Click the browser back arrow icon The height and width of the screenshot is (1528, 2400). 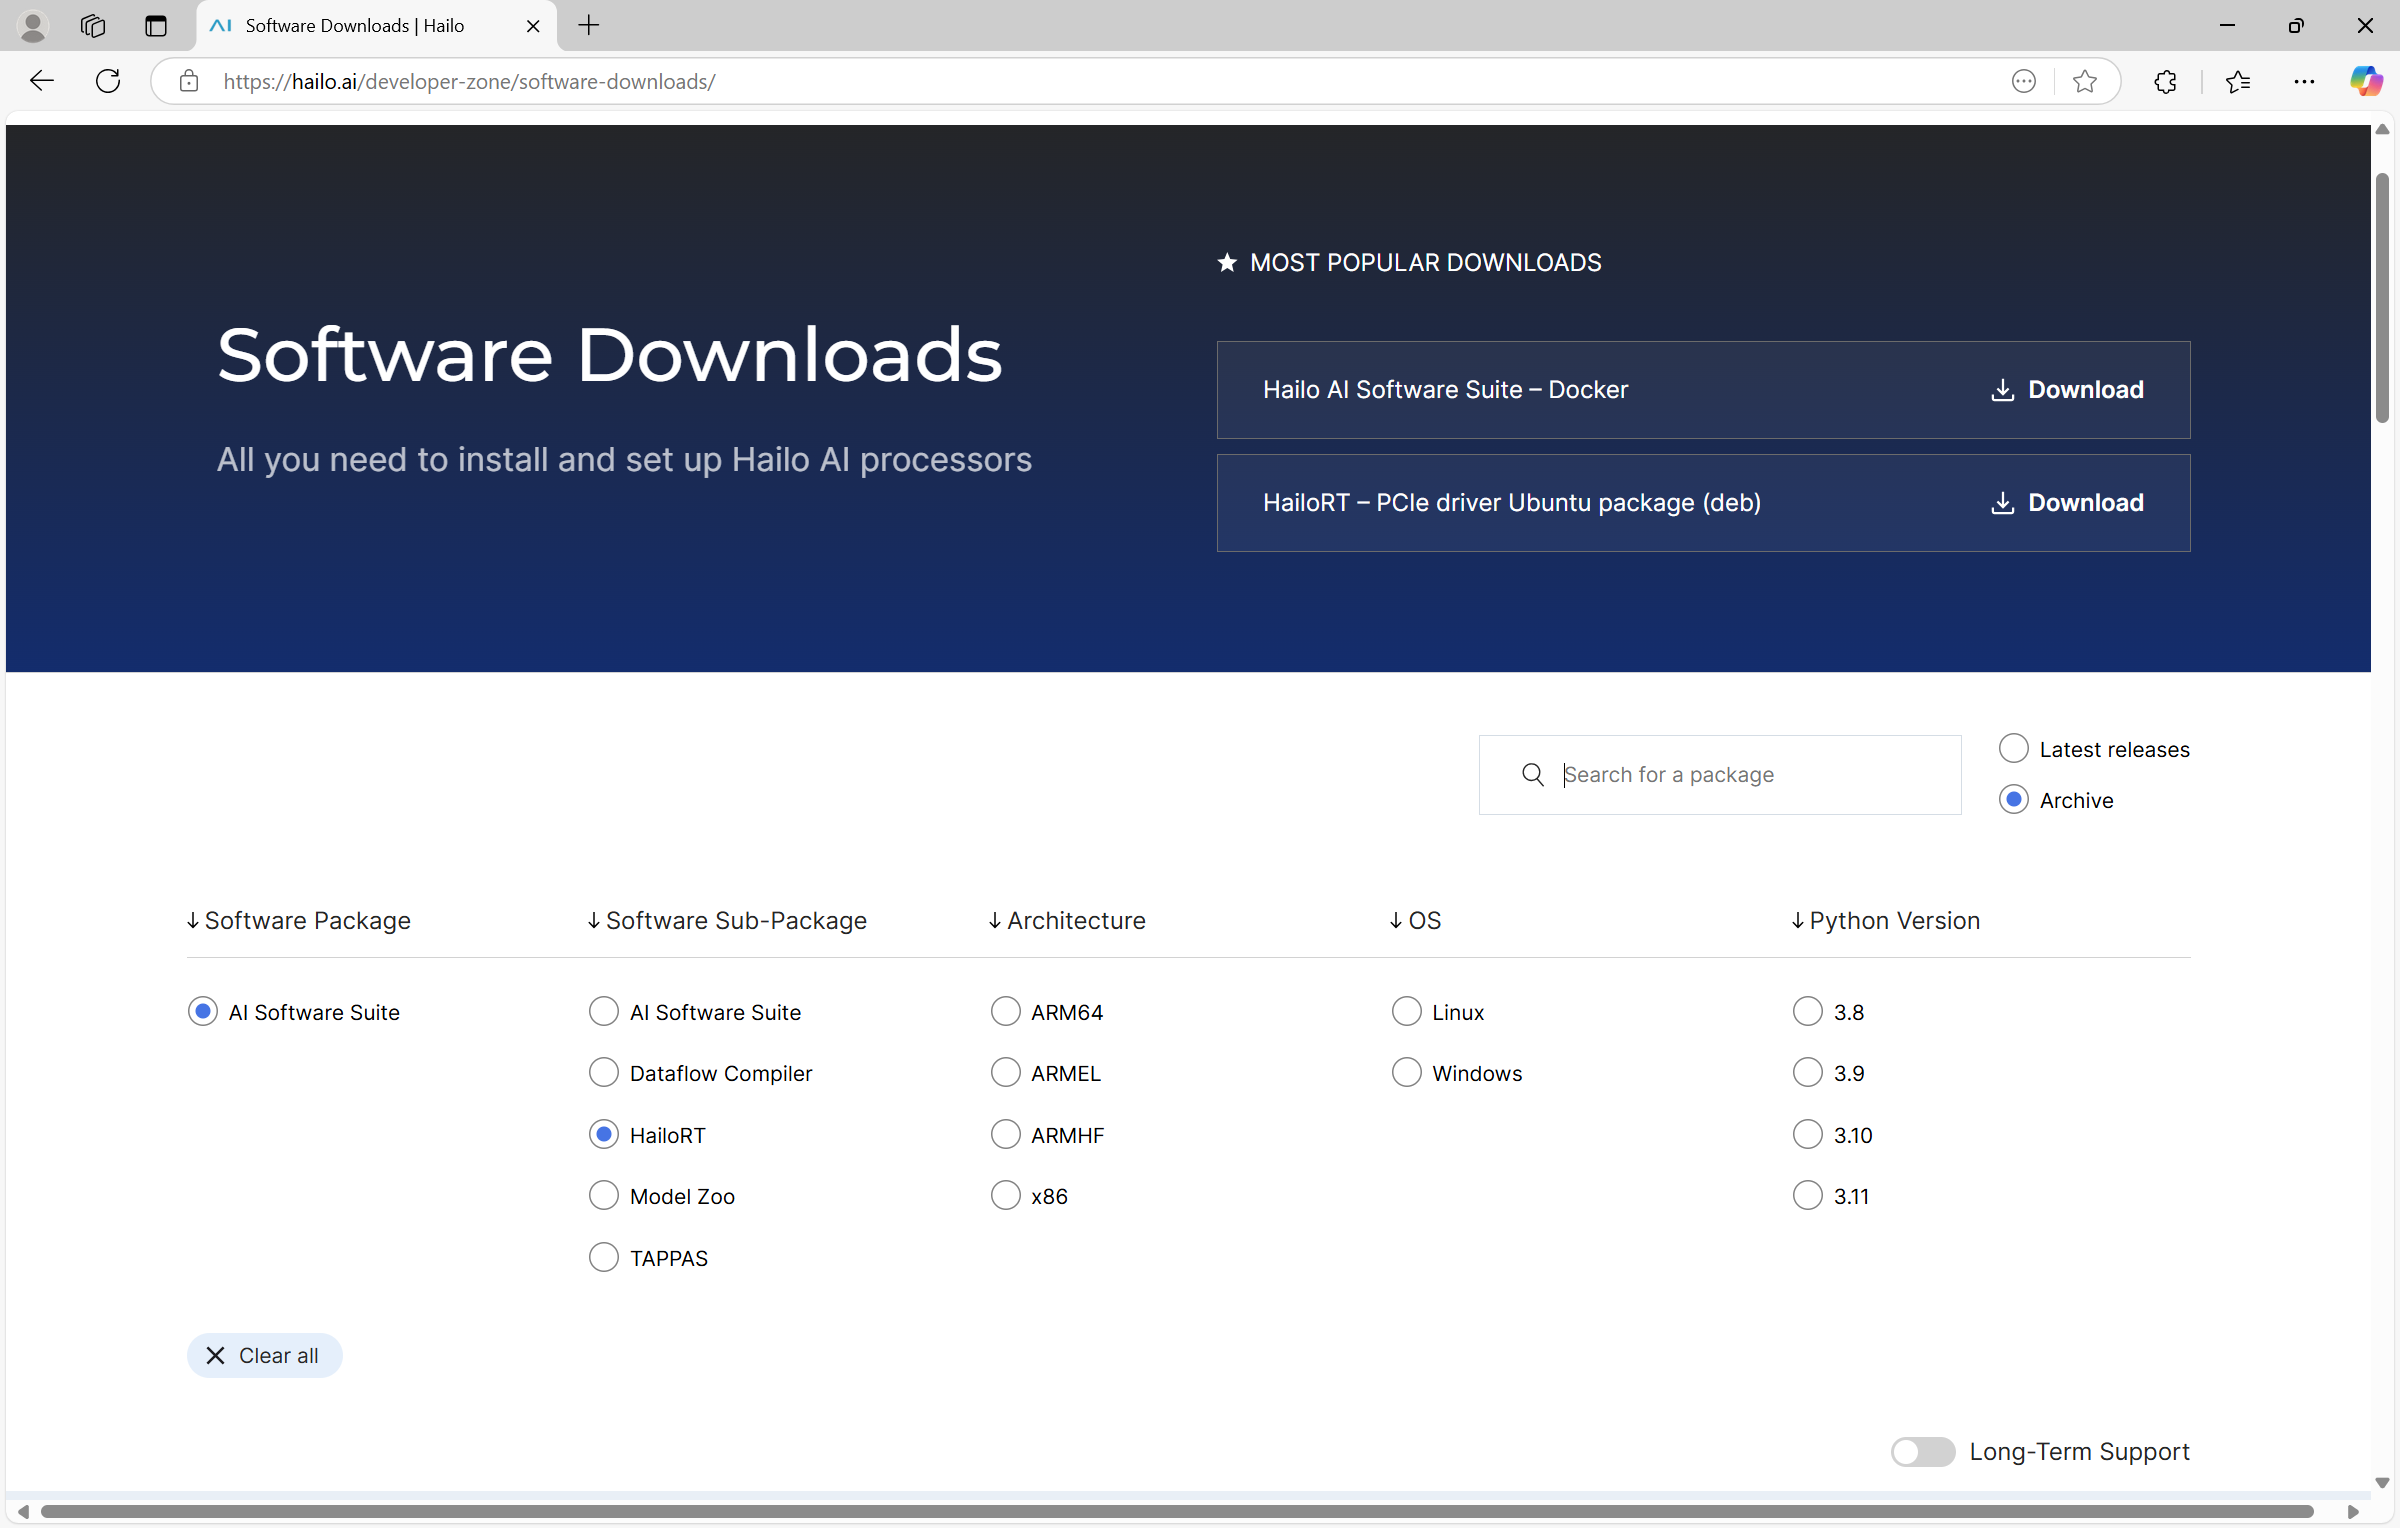point(42,81)
